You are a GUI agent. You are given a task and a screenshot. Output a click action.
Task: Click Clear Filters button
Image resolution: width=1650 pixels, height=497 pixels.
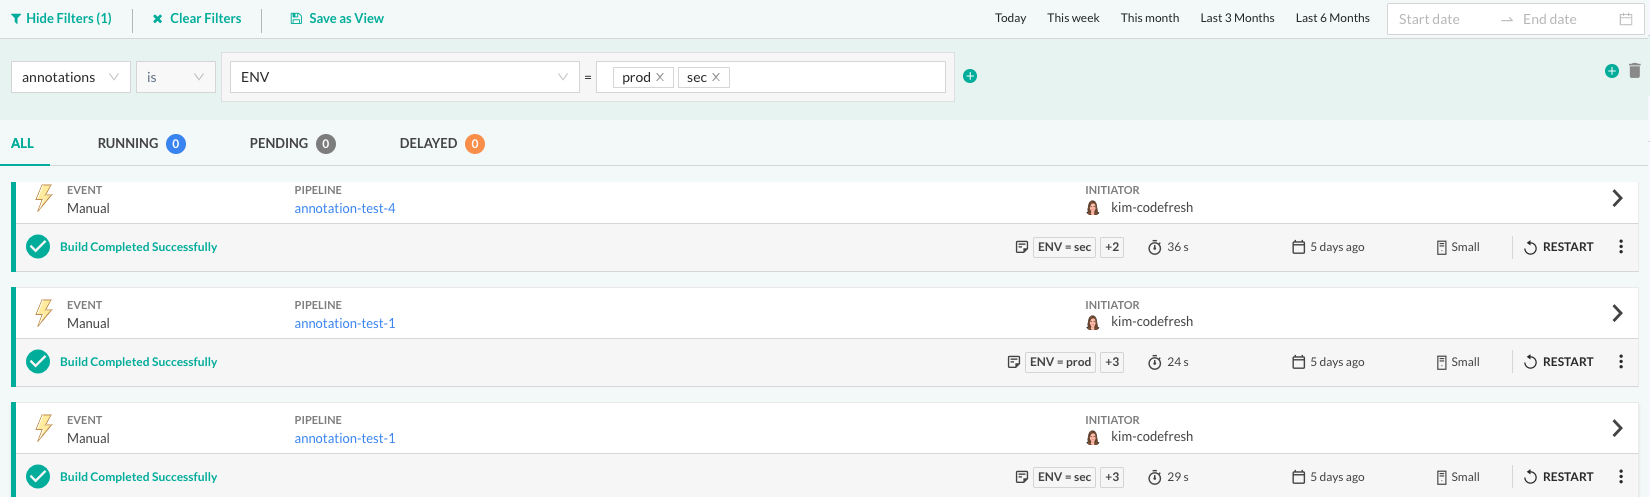click(x=197, y=19)
